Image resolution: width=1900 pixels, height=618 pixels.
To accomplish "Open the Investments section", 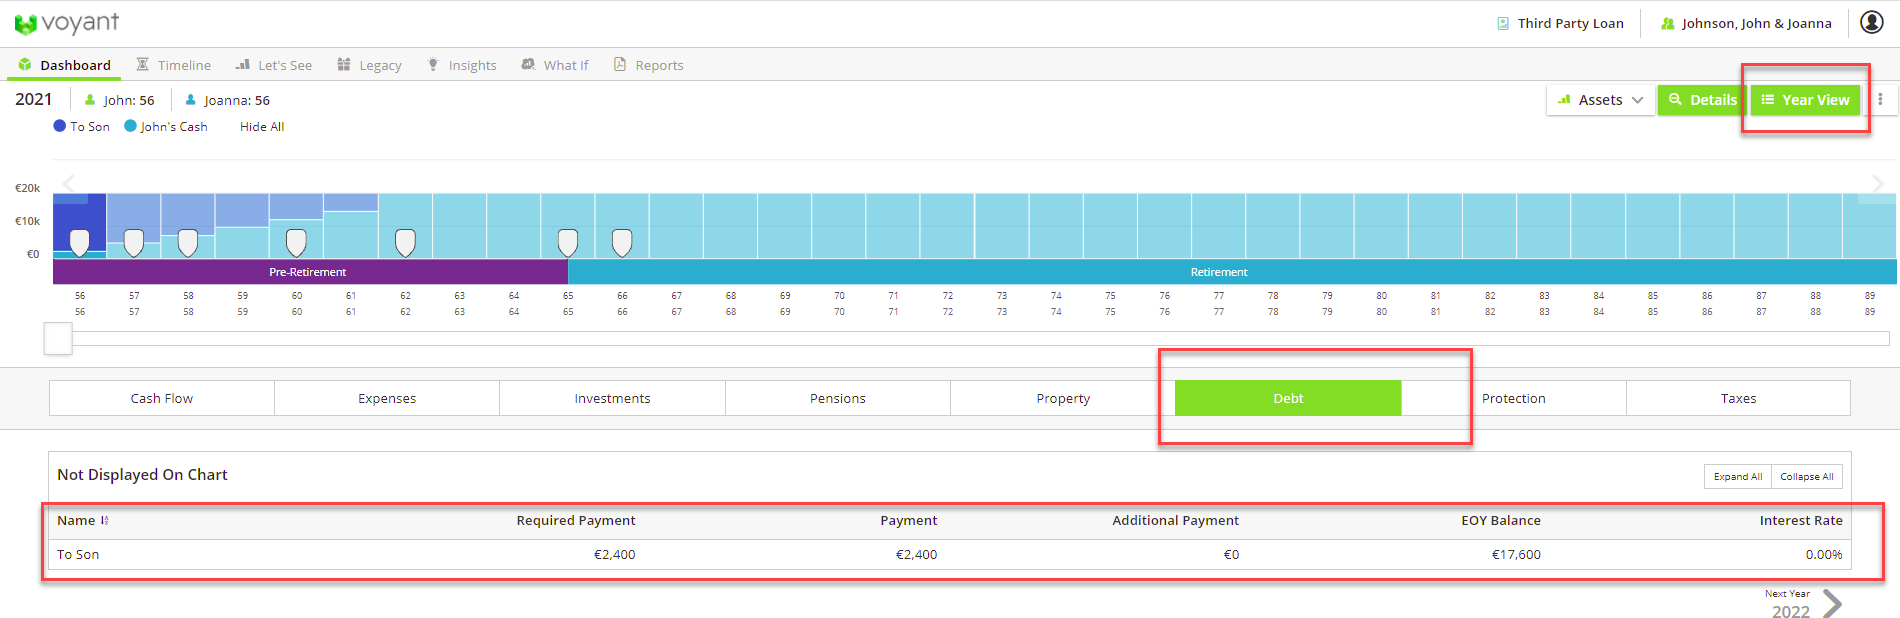I will (x=612, y=398).
